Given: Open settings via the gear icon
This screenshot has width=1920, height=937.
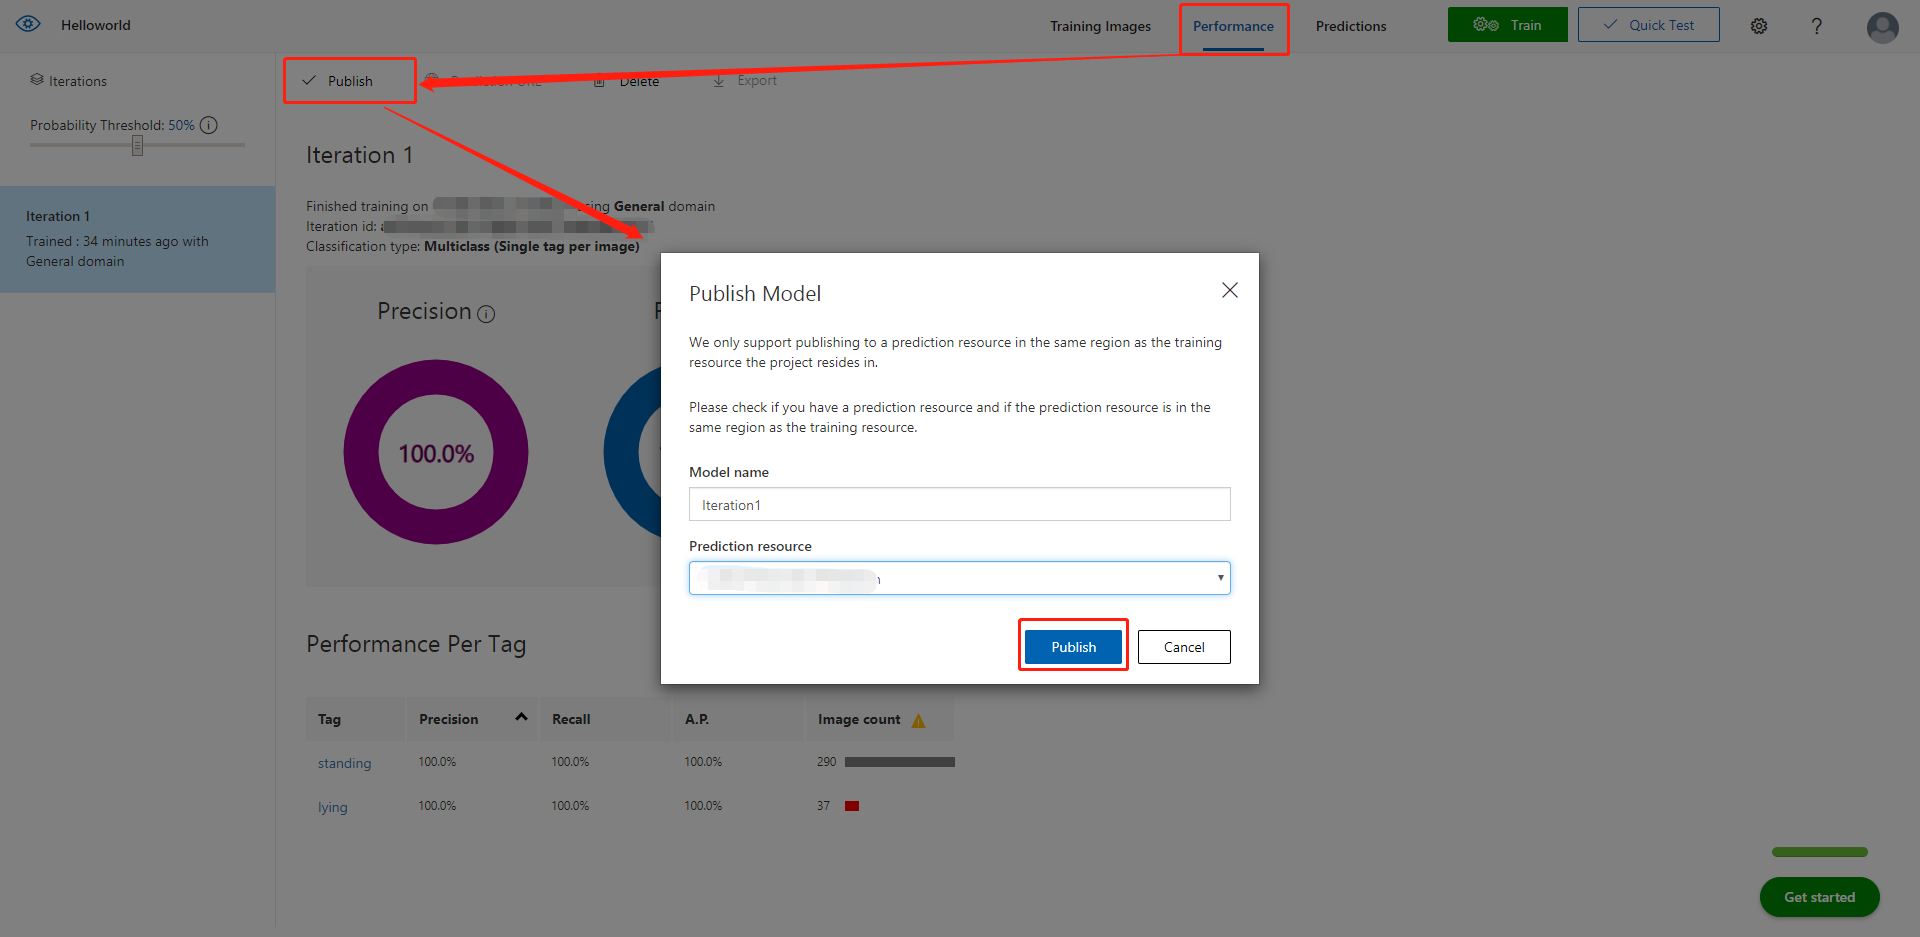Looking at the screenshot, I should 1759,26.
